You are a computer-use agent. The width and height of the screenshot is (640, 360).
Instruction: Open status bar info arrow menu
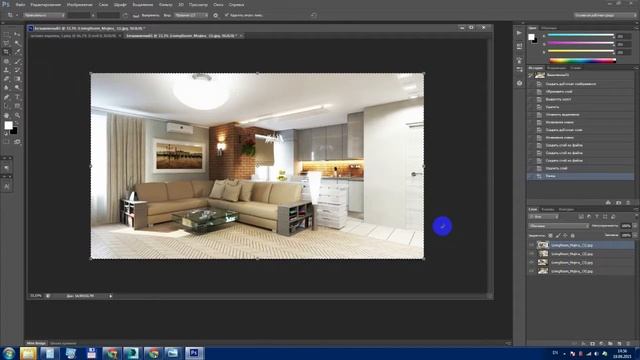[111, 296]
